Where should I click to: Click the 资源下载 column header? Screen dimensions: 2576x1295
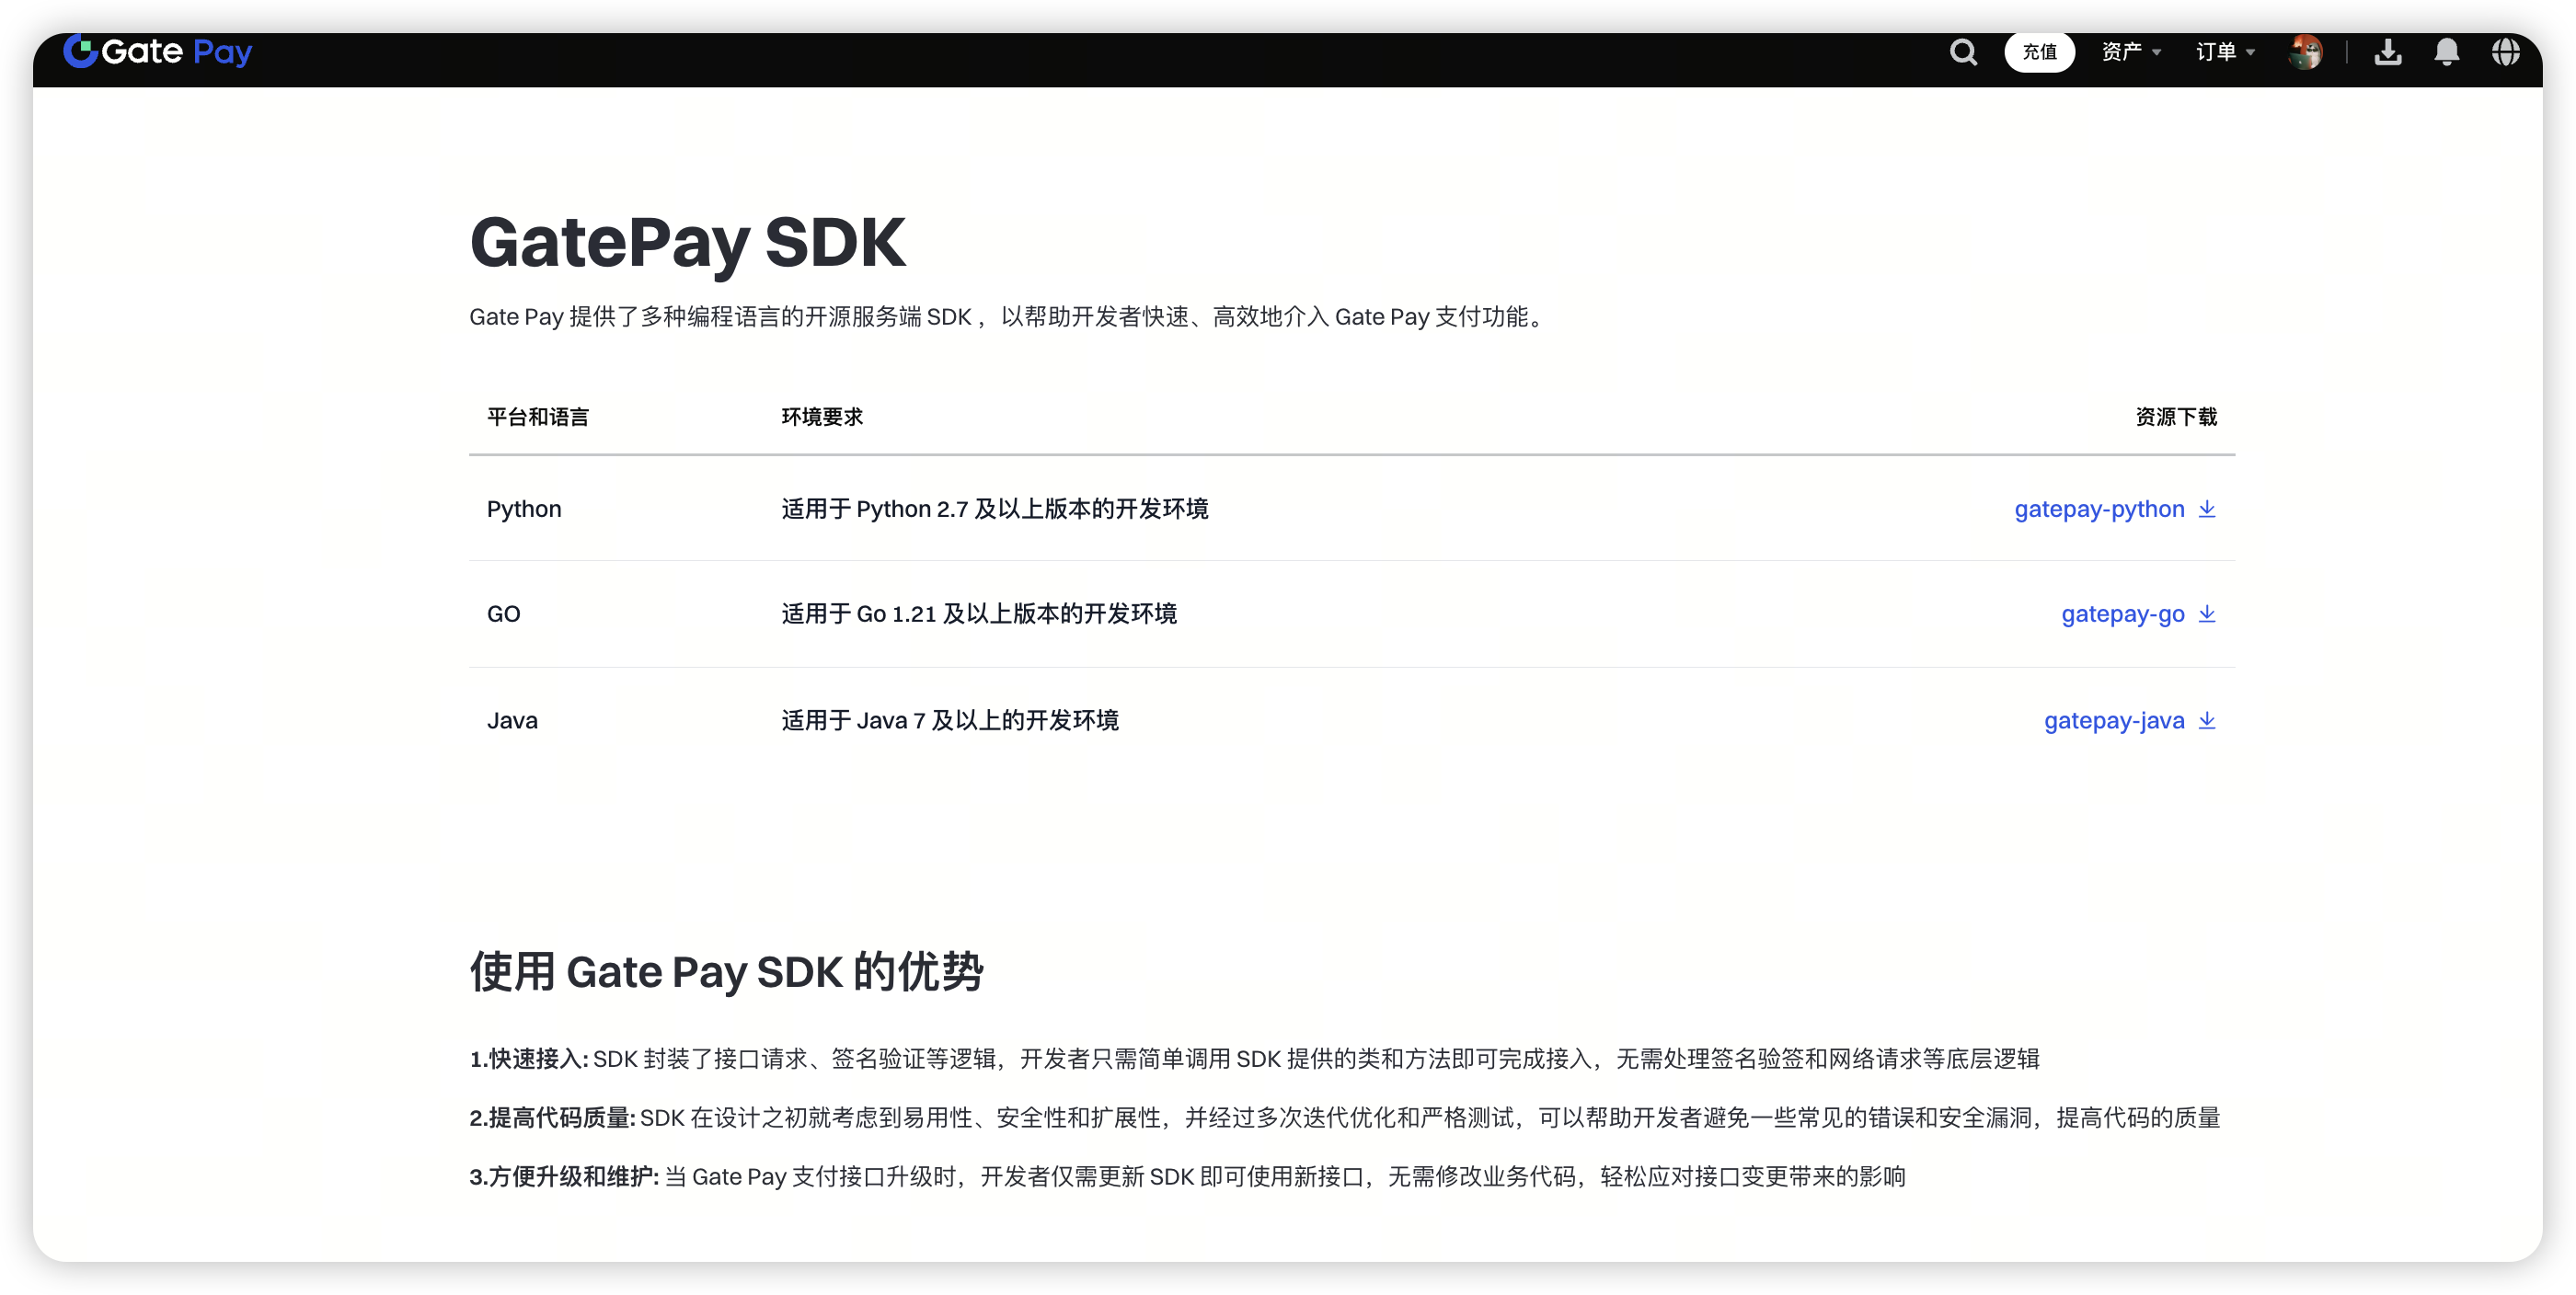2175,417
